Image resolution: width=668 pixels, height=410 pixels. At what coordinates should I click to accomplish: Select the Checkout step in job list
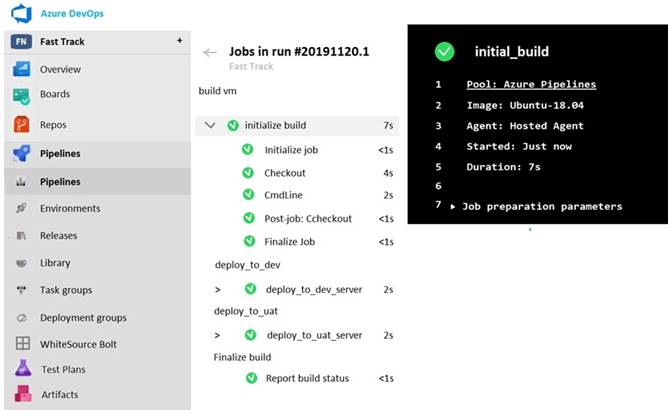[284, 172]
